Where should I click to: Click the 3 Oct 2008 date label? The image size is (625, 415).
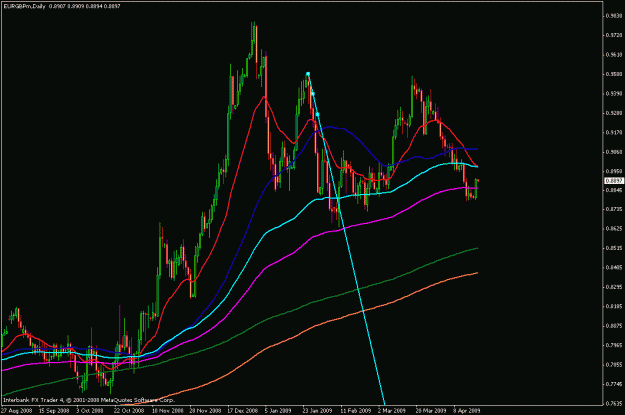(90, 410)
